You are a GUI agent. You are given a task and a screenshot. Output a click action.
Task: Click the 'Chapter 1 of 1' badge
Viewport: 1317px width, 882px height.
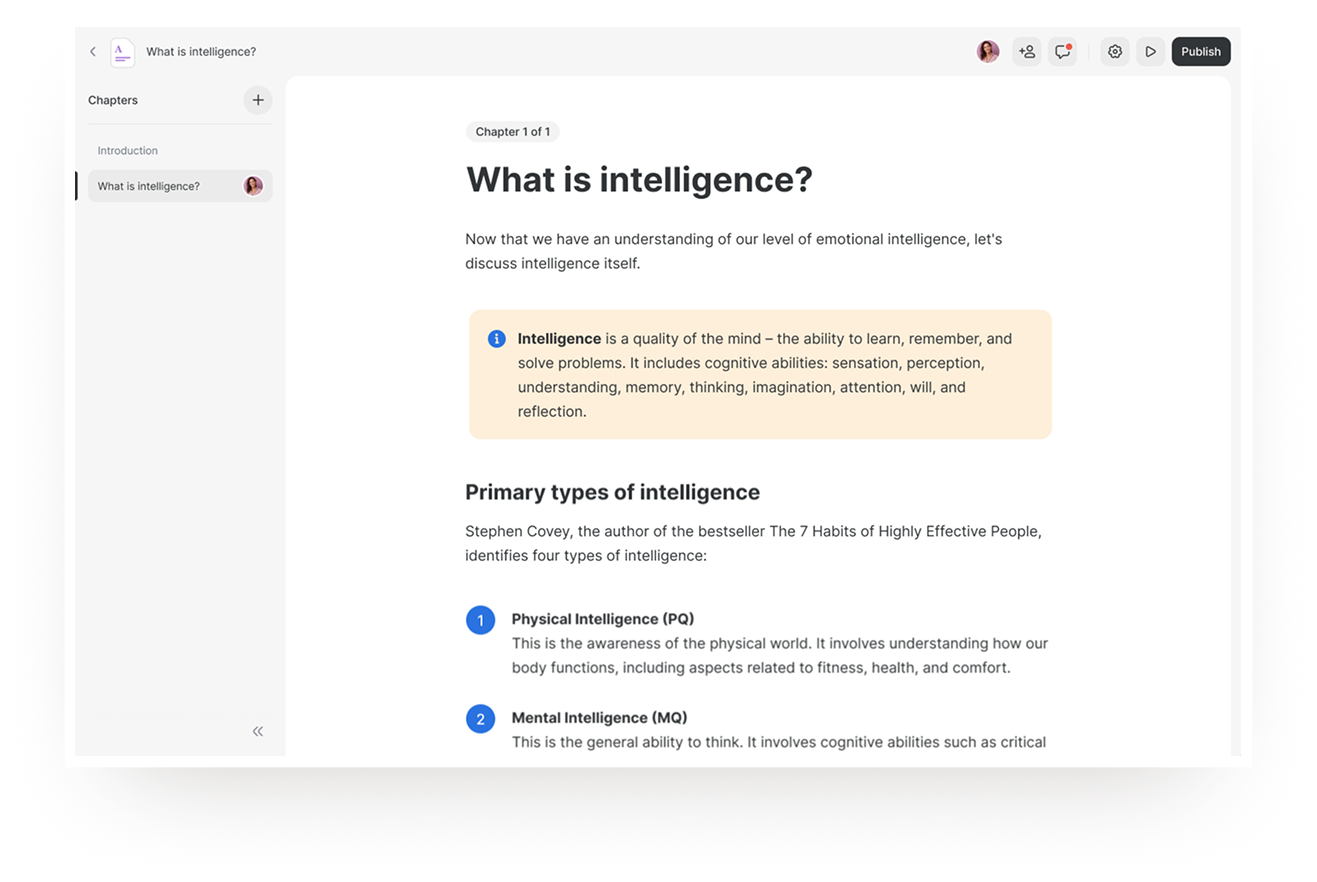pos(512,131)
